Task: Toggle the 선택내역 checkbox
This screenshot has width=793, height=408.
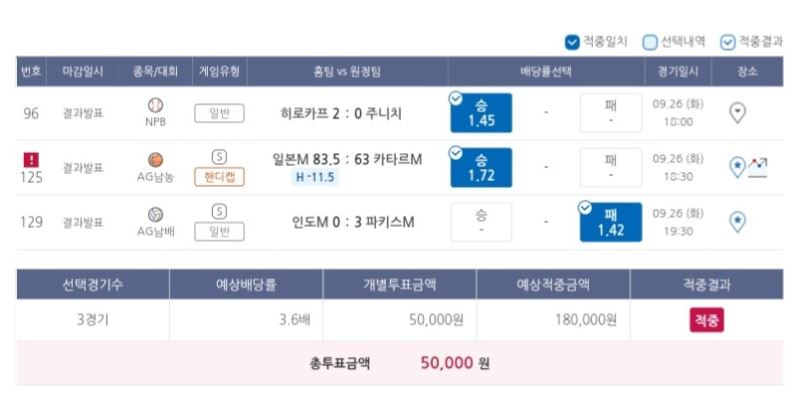Action: (649, 42)
